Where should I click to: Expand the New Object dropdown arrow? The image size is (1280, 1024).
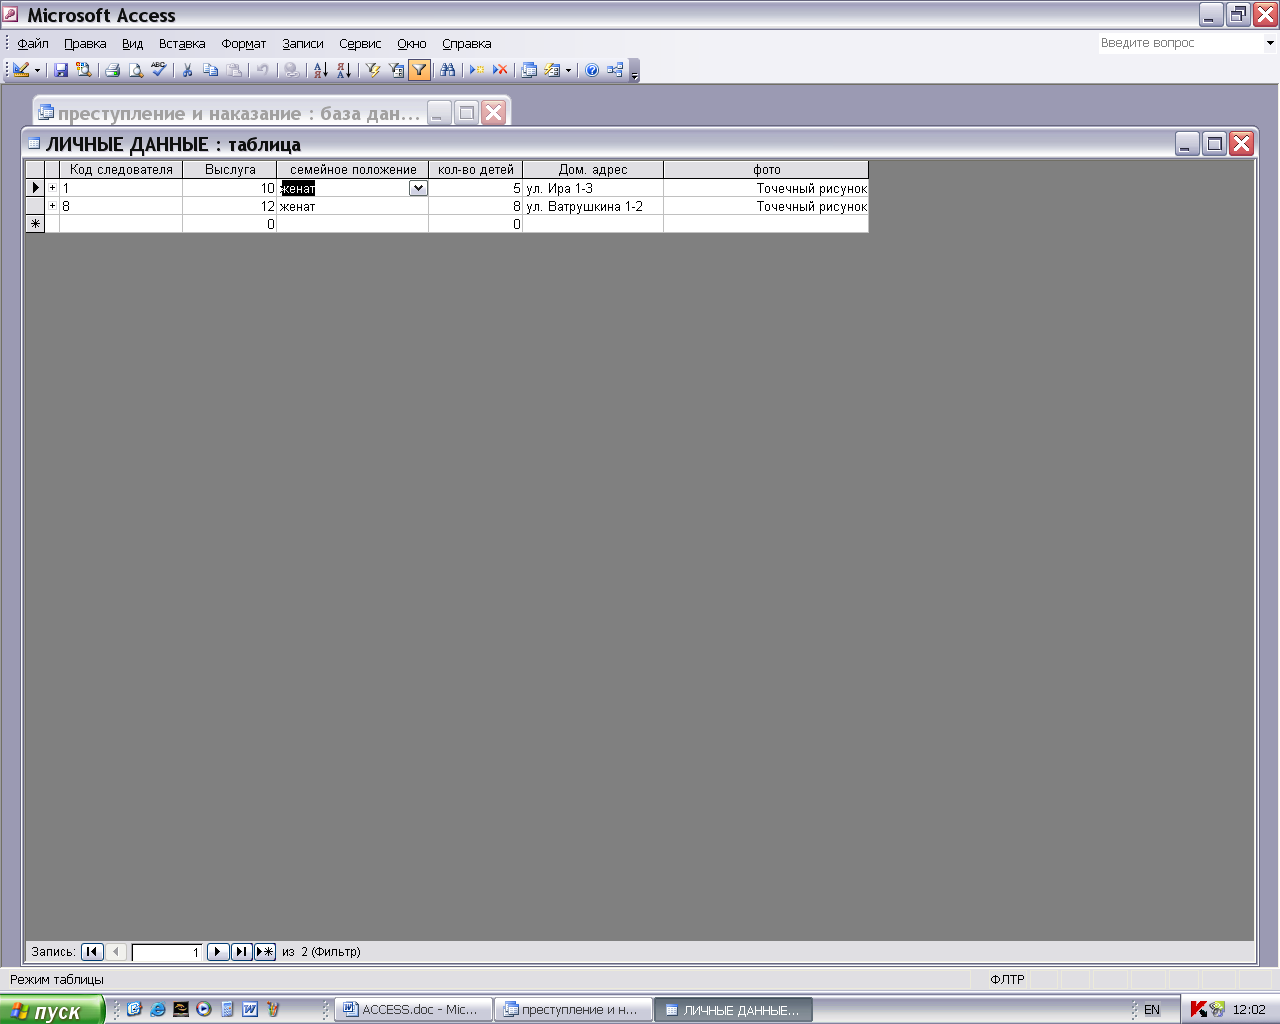[568, 70]
